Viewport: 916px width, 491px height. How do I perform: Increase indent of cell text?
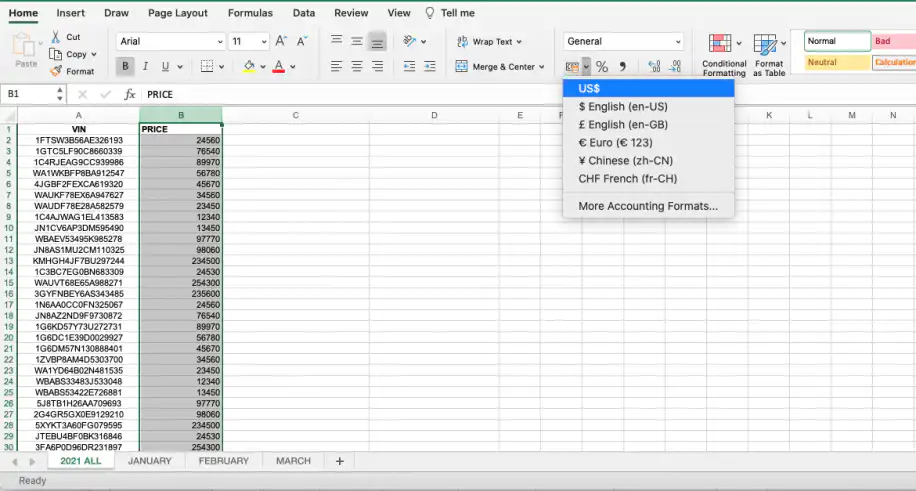(x=429, y=66)
